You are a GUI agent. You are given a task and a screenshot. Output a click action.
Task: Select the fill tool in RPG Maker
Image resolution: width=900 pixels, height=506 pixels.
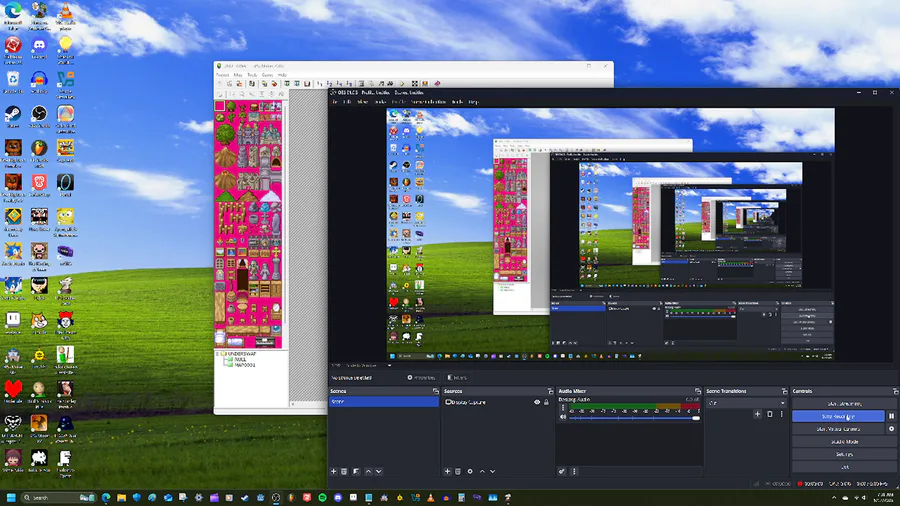[x=281, y=94]
